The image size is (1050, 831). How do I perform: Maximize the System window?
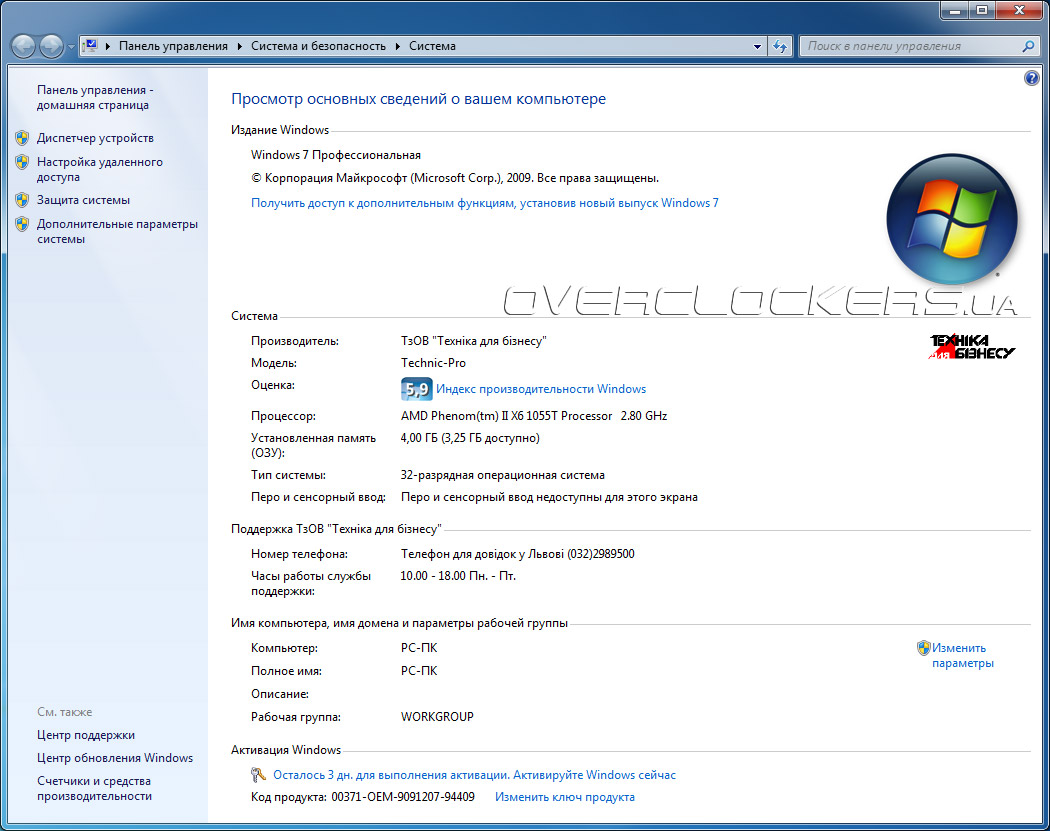[982, 10]
